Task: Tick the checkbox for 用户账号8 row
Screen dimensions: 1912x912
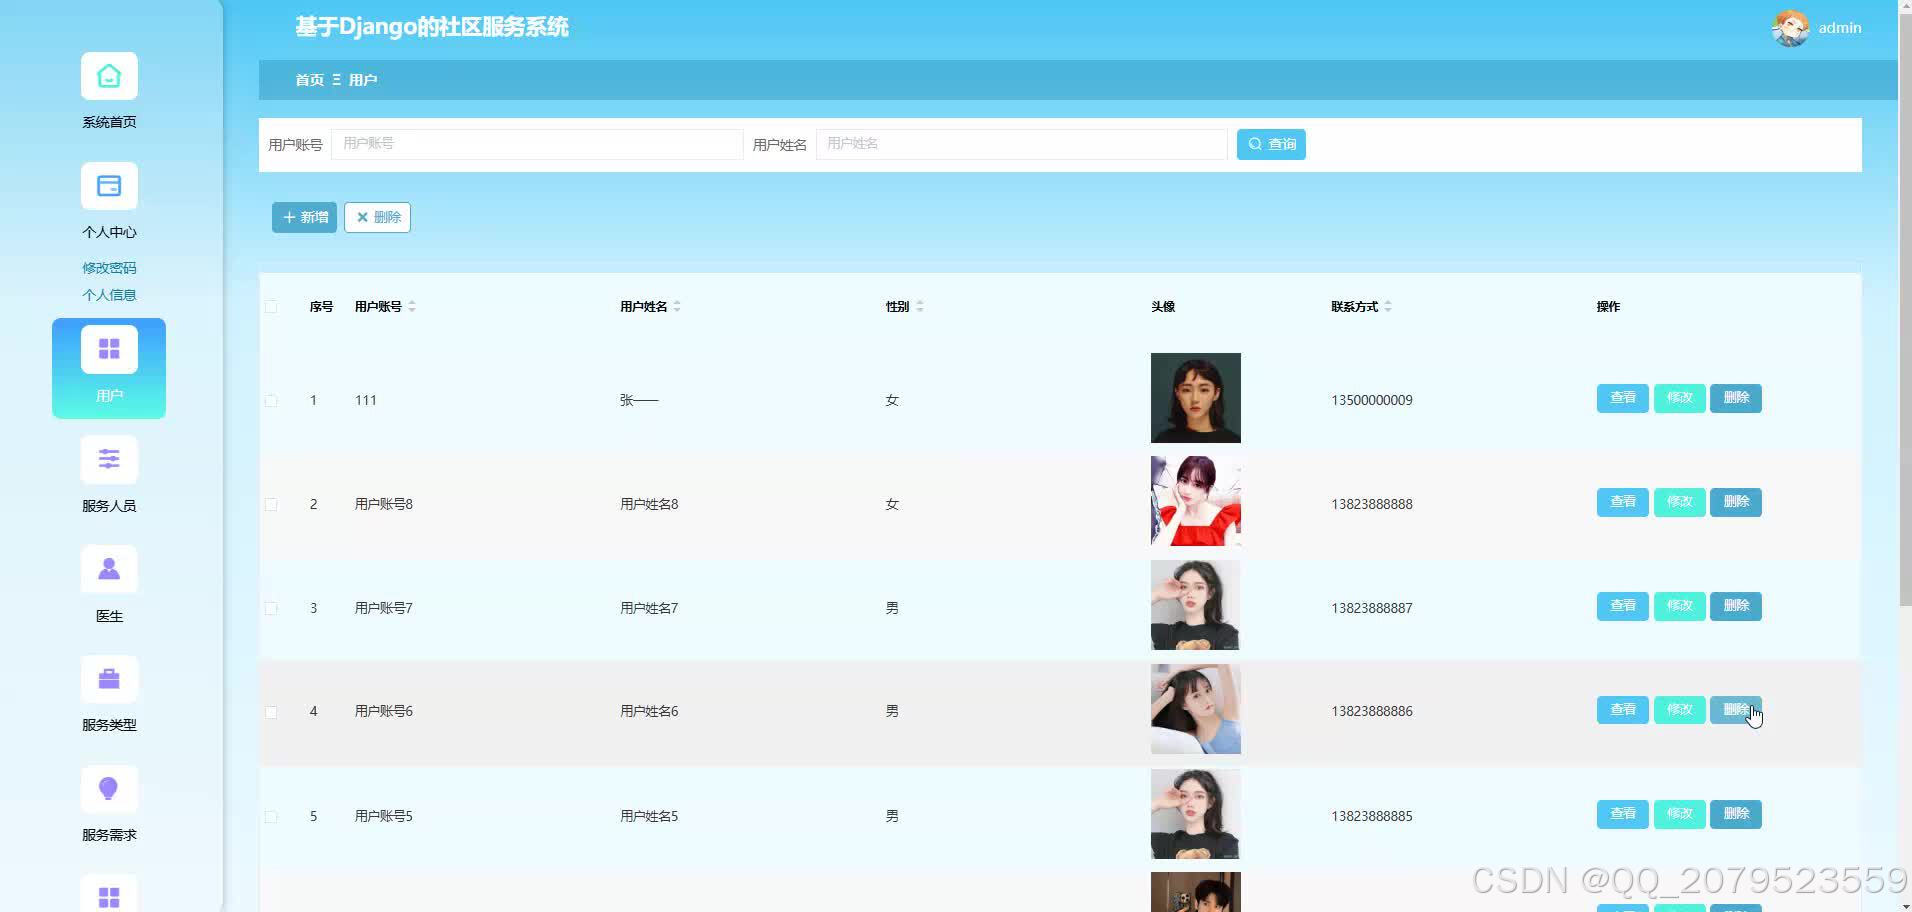Action: pyautogui.click(x=270, y=504)
